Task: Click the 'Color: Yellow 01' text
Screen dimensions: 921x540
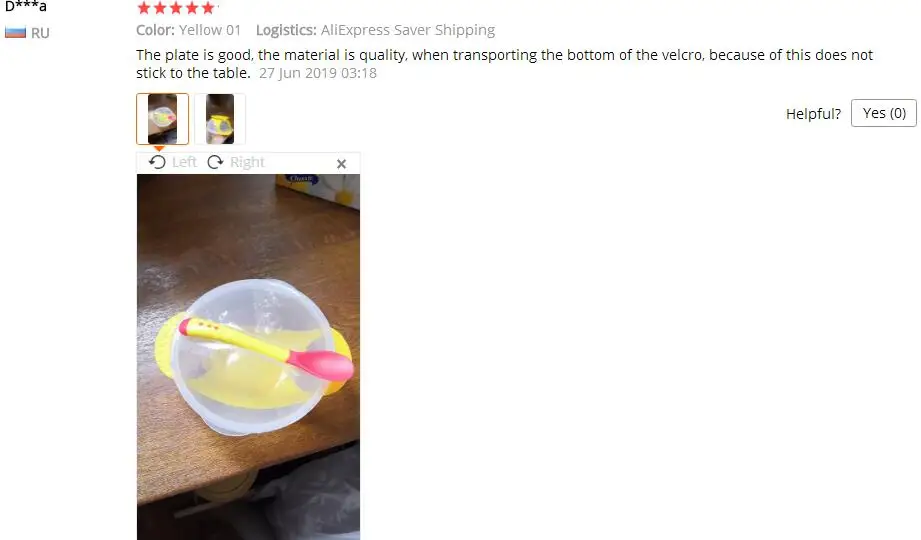Action: tap(189, 30)
